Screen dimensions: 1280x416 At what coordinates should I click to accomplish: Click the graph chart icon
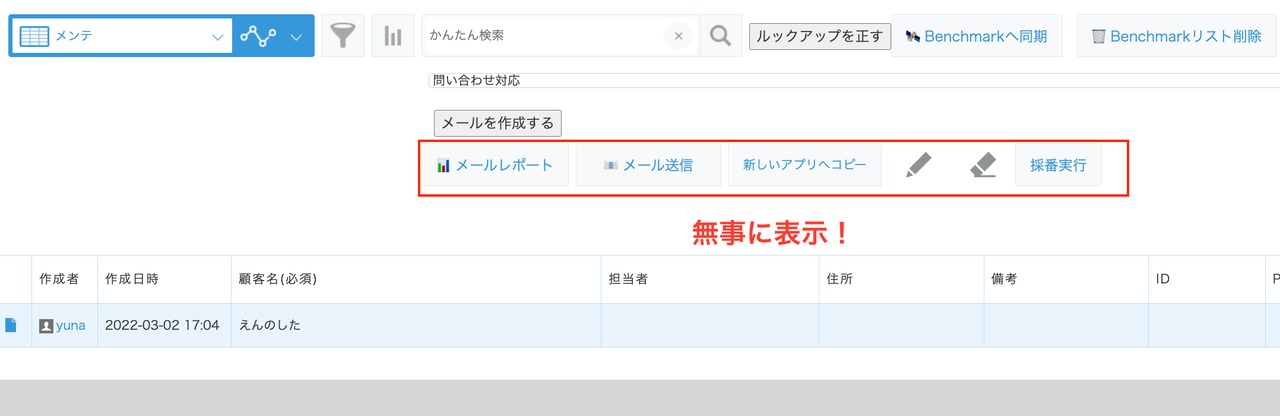[x=258, y=37]
